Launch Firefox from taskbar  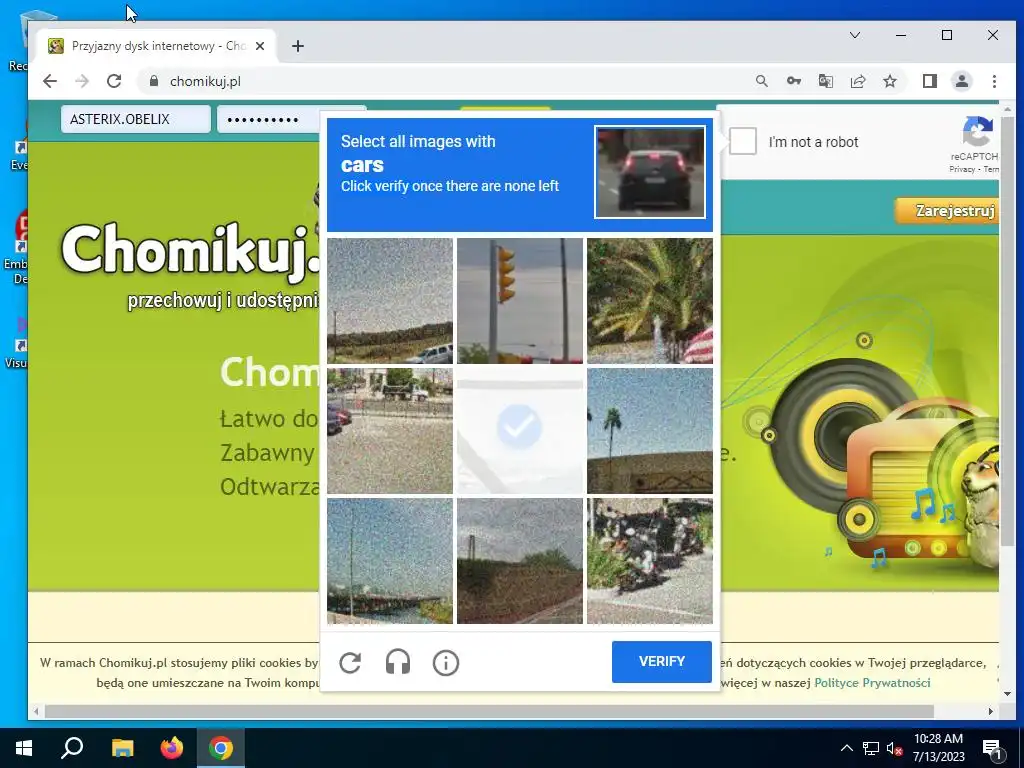click(172, 748)
